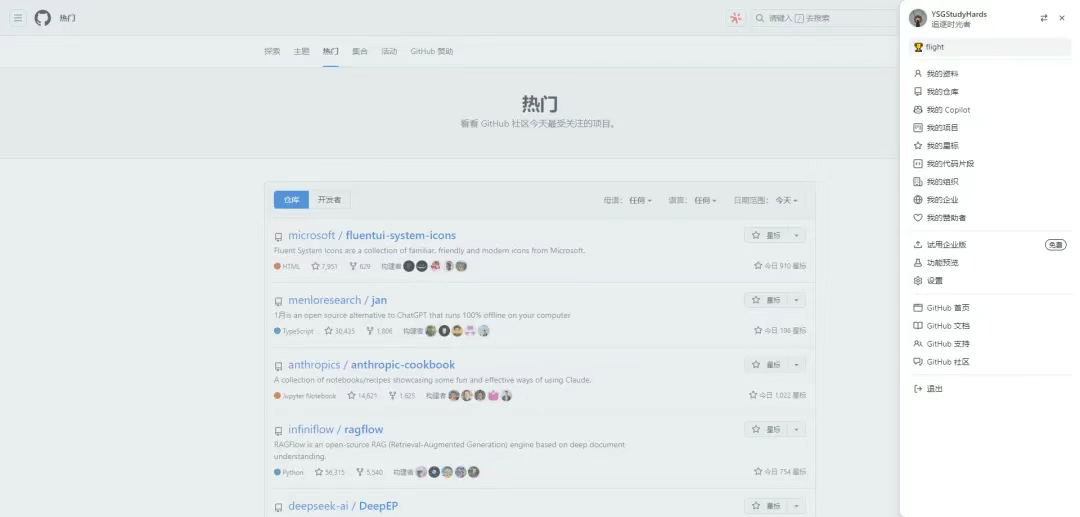1080x517 pixels.
Task: Switch to the 探索 tab
Action: click(272, 51)
